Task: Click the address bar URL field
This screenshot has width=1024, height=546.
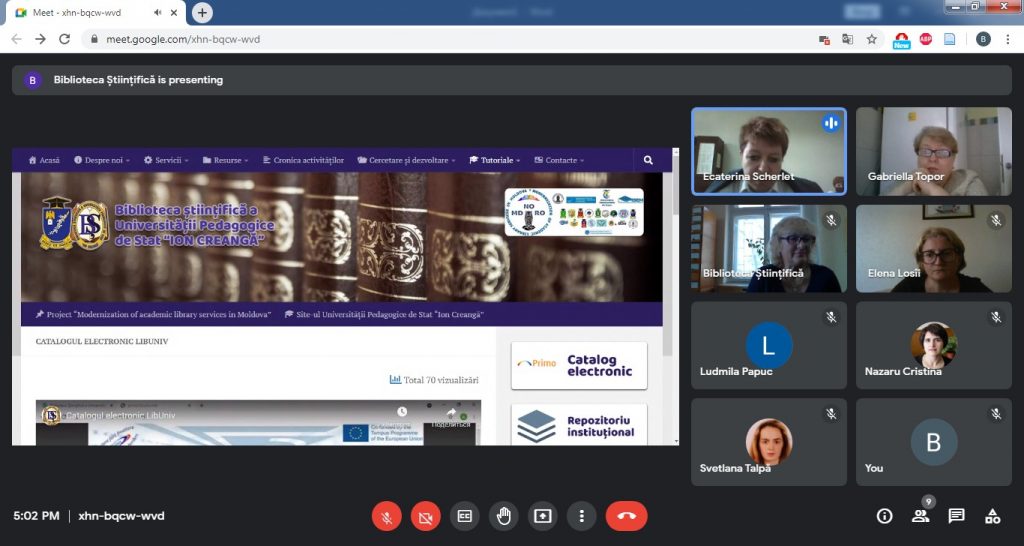Action: 451,39
